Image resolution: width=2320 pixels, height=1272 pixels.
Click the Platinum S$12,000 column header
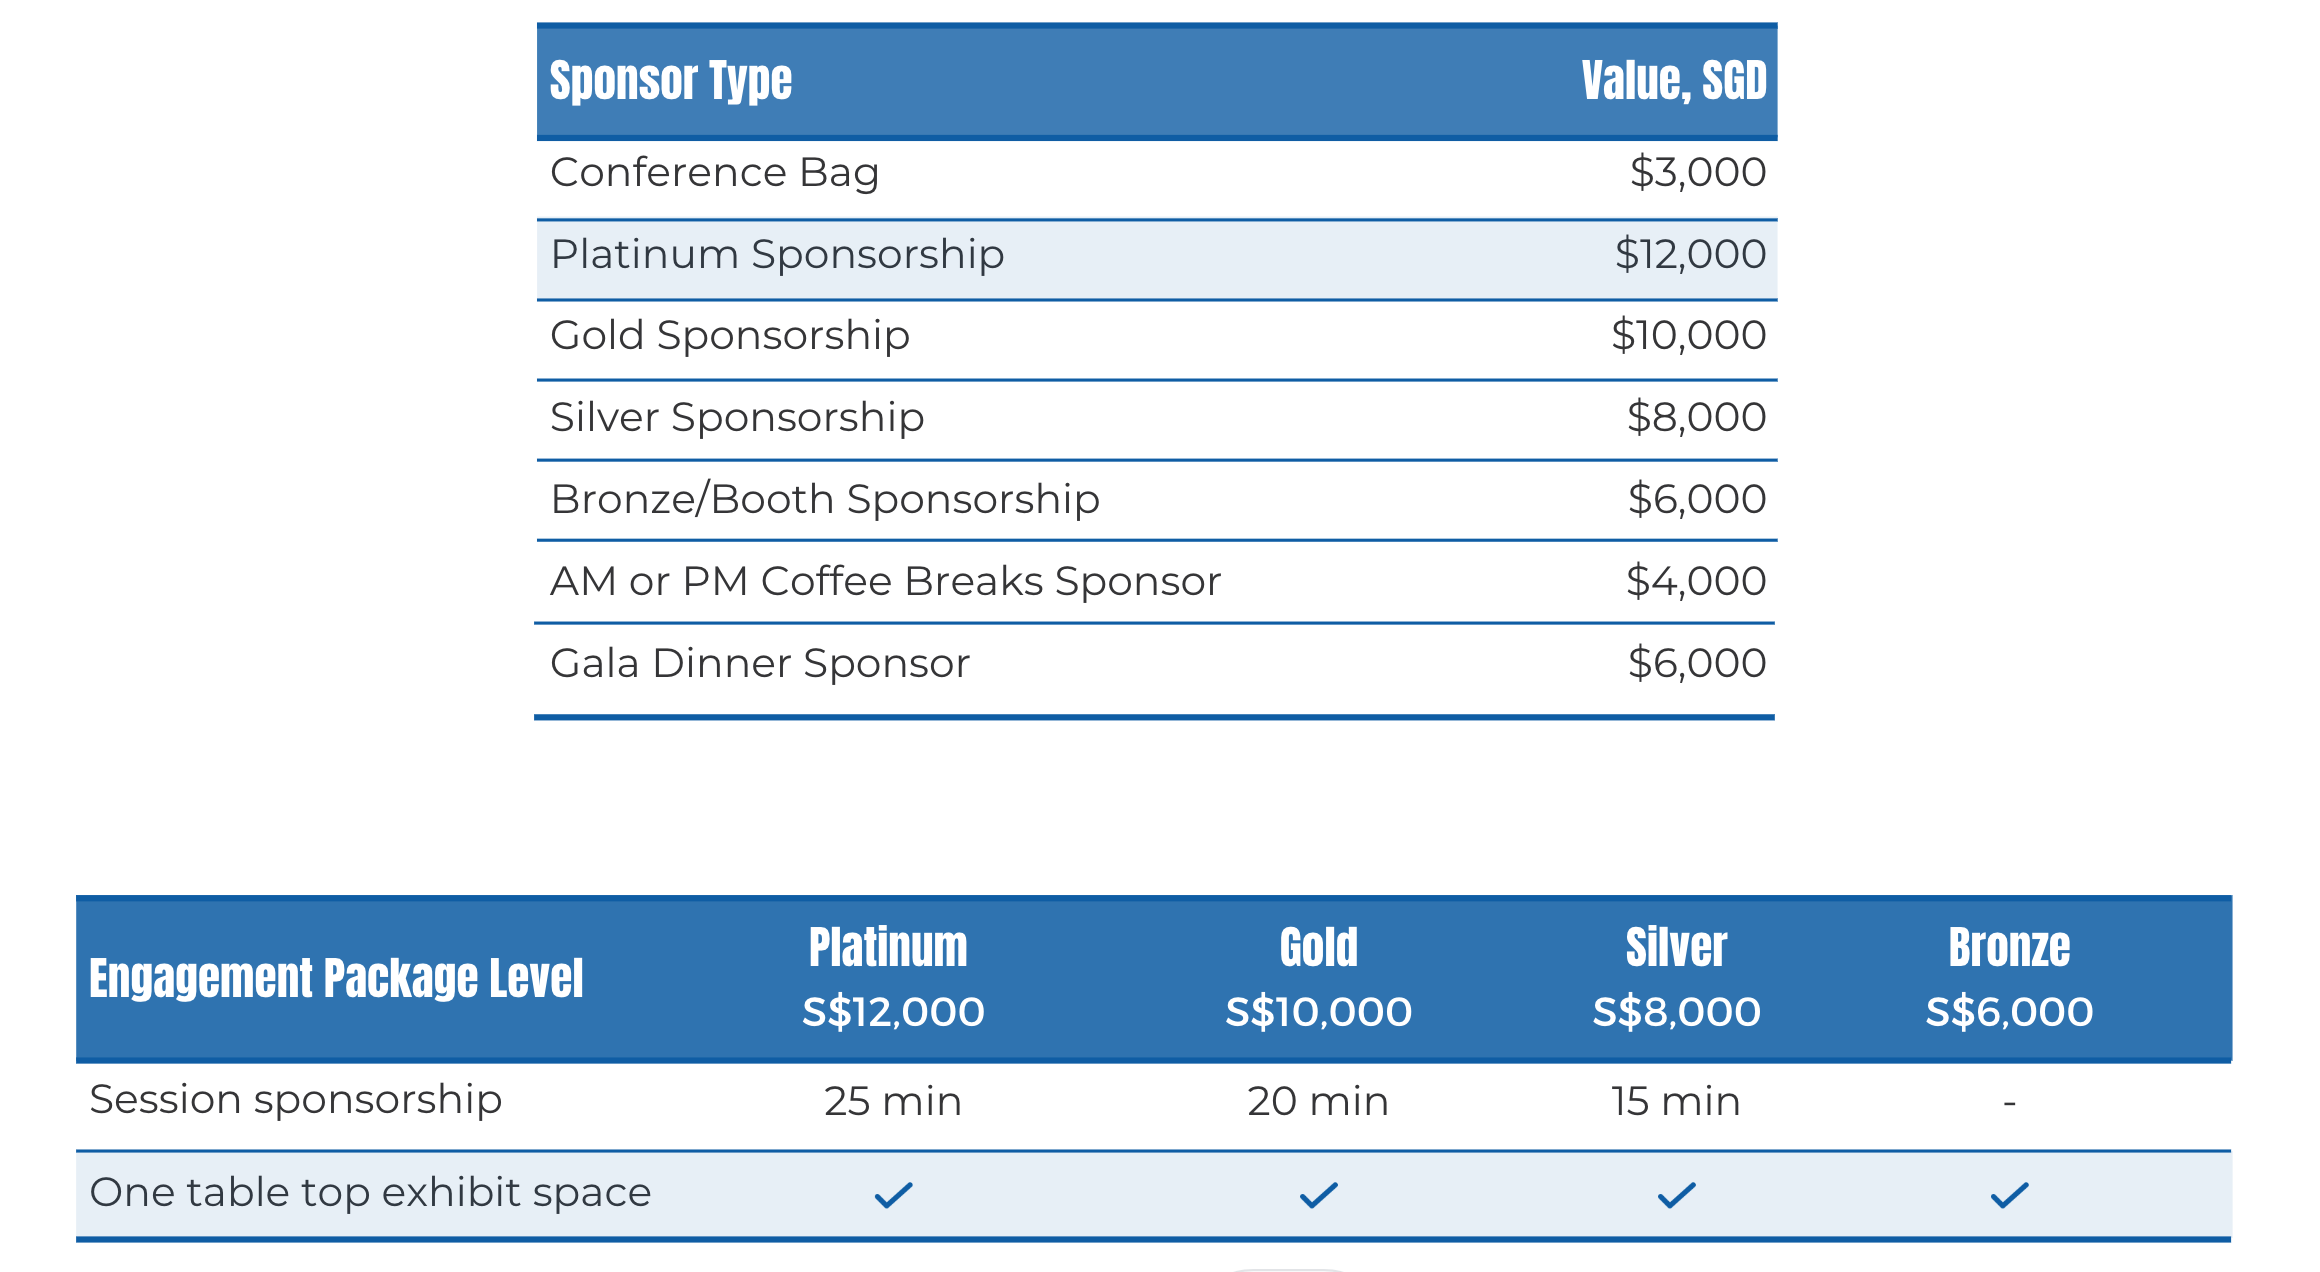coord(893,977)
